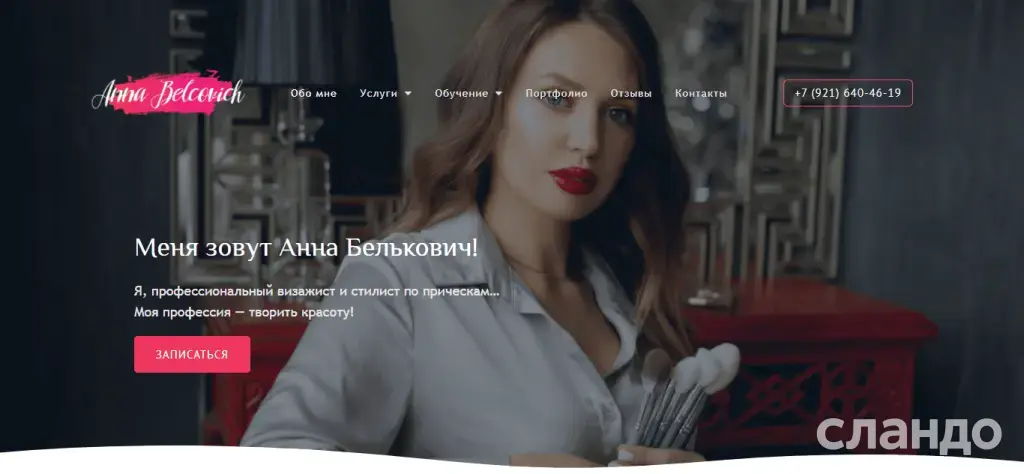Click the text about профессиональный визажист и стилист
1024x474 pixels.
317,292
